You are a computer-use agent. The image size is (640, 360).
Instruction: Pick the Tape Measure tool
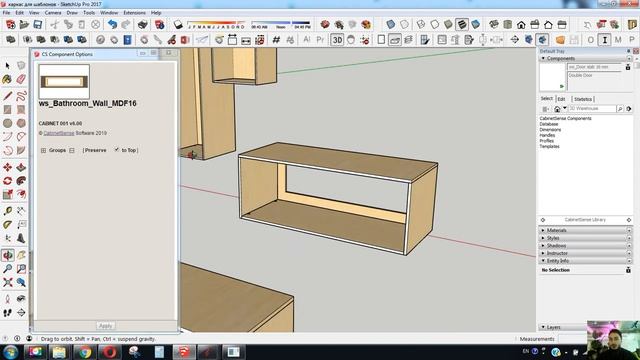click(7, 211)
